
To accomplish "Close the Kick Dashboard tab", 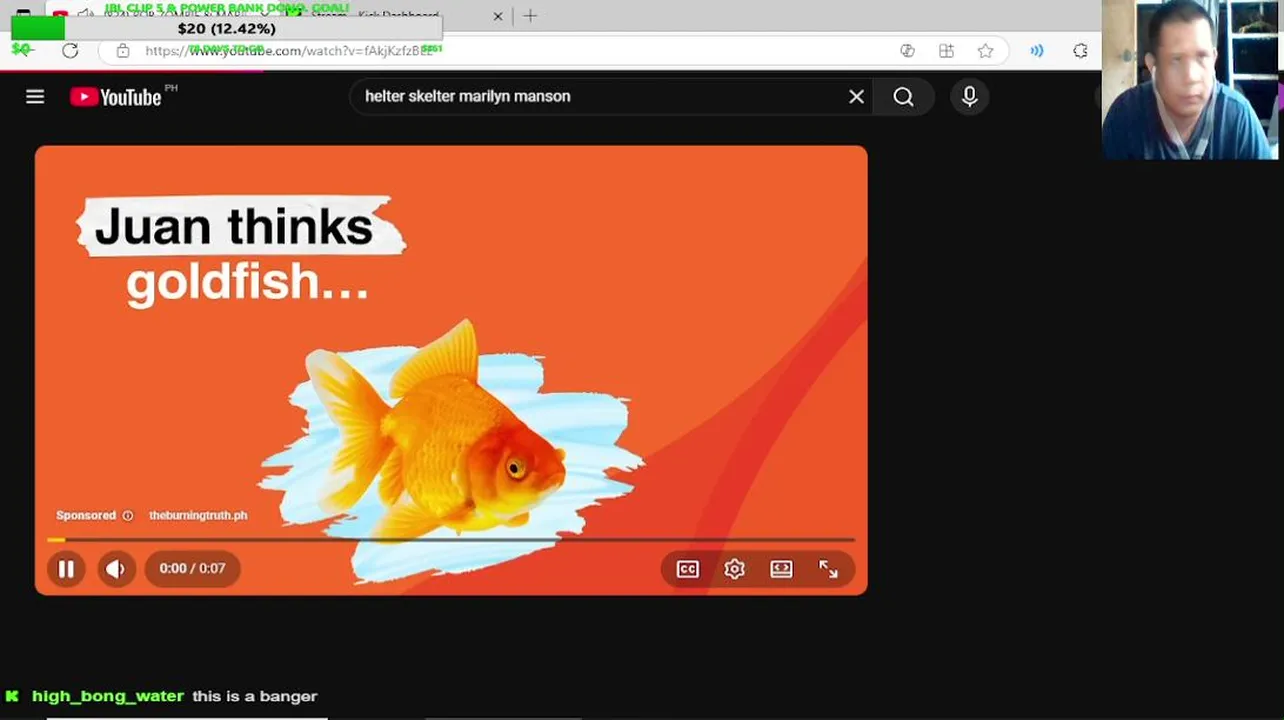I will coord(498,16).
